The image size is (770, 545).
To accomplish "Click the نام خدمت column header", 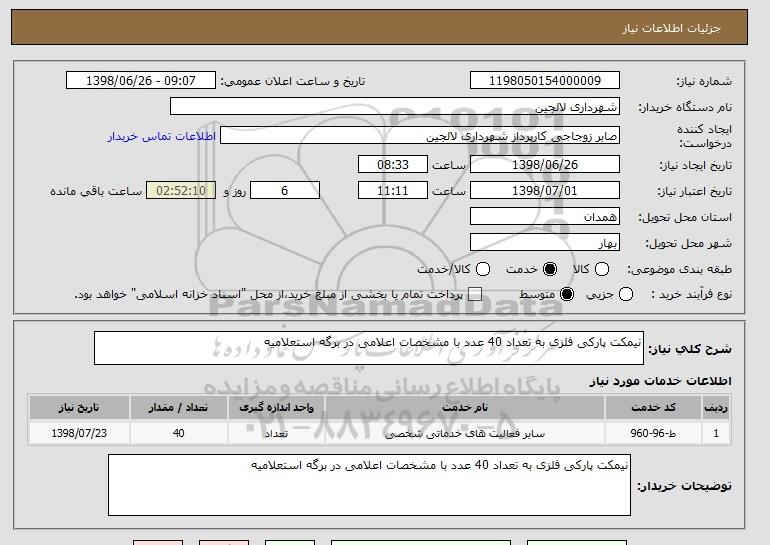I will click(465, 408).
